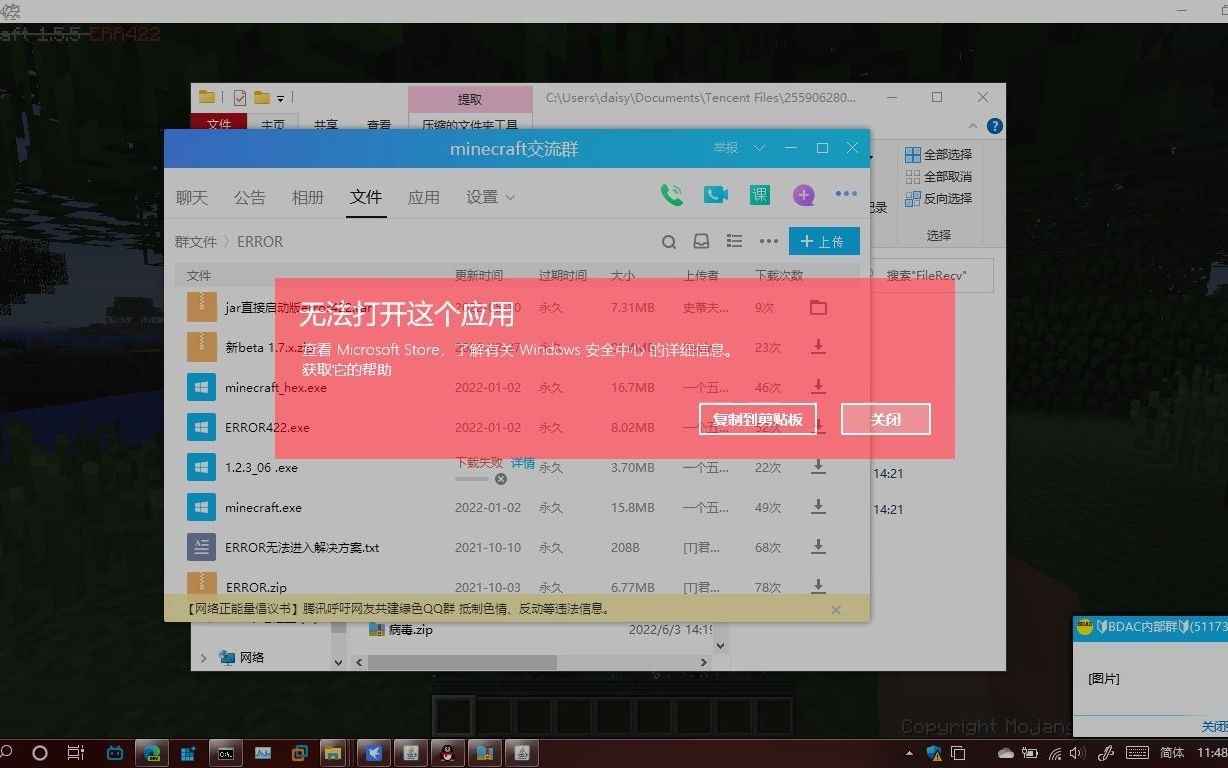The image size is (1228, 768).
Task: Open the Explorer 文件 menu tab
Action: pos(219,124)
